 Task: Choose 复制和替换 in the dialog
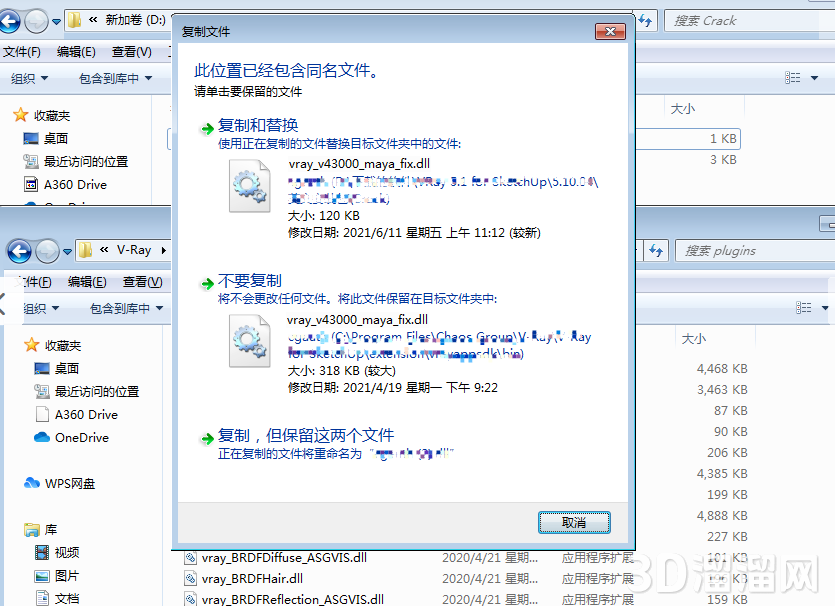pyautogui.click(x=258, y=126)
